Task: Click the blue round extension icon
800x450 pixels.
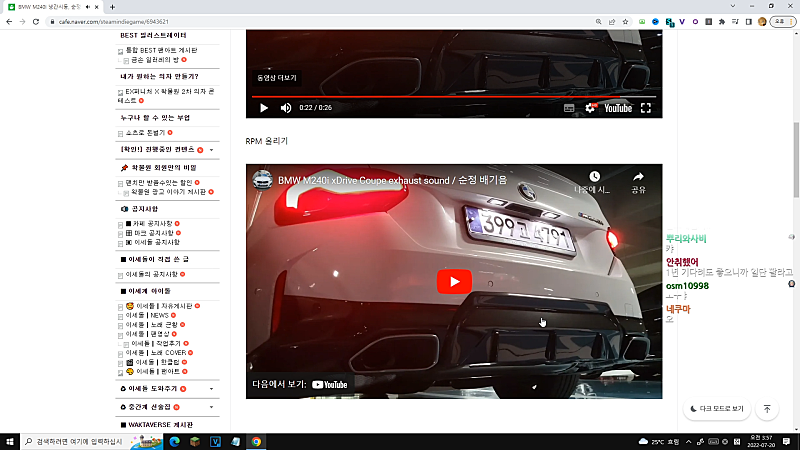Action: [x=656, y=21]
